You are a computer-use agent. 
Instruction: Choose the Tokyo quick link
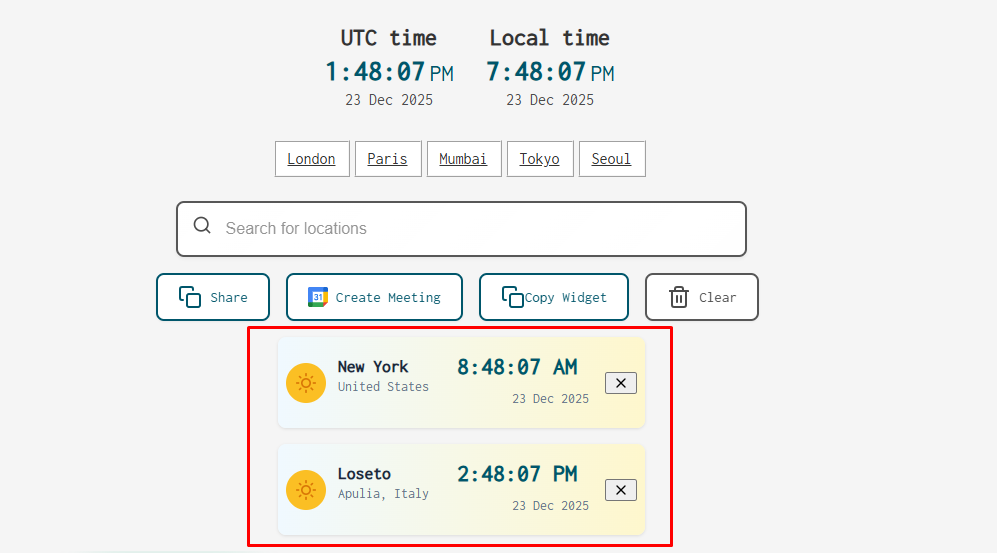coord(540,159)
